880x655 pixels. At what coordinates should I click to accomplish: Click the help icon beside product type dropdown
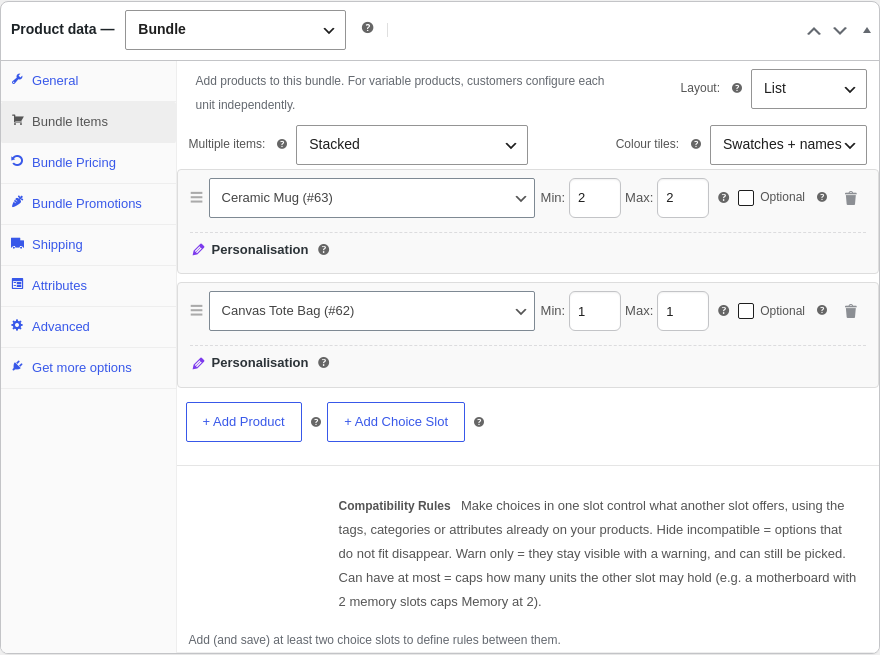[x=368, y=28]
